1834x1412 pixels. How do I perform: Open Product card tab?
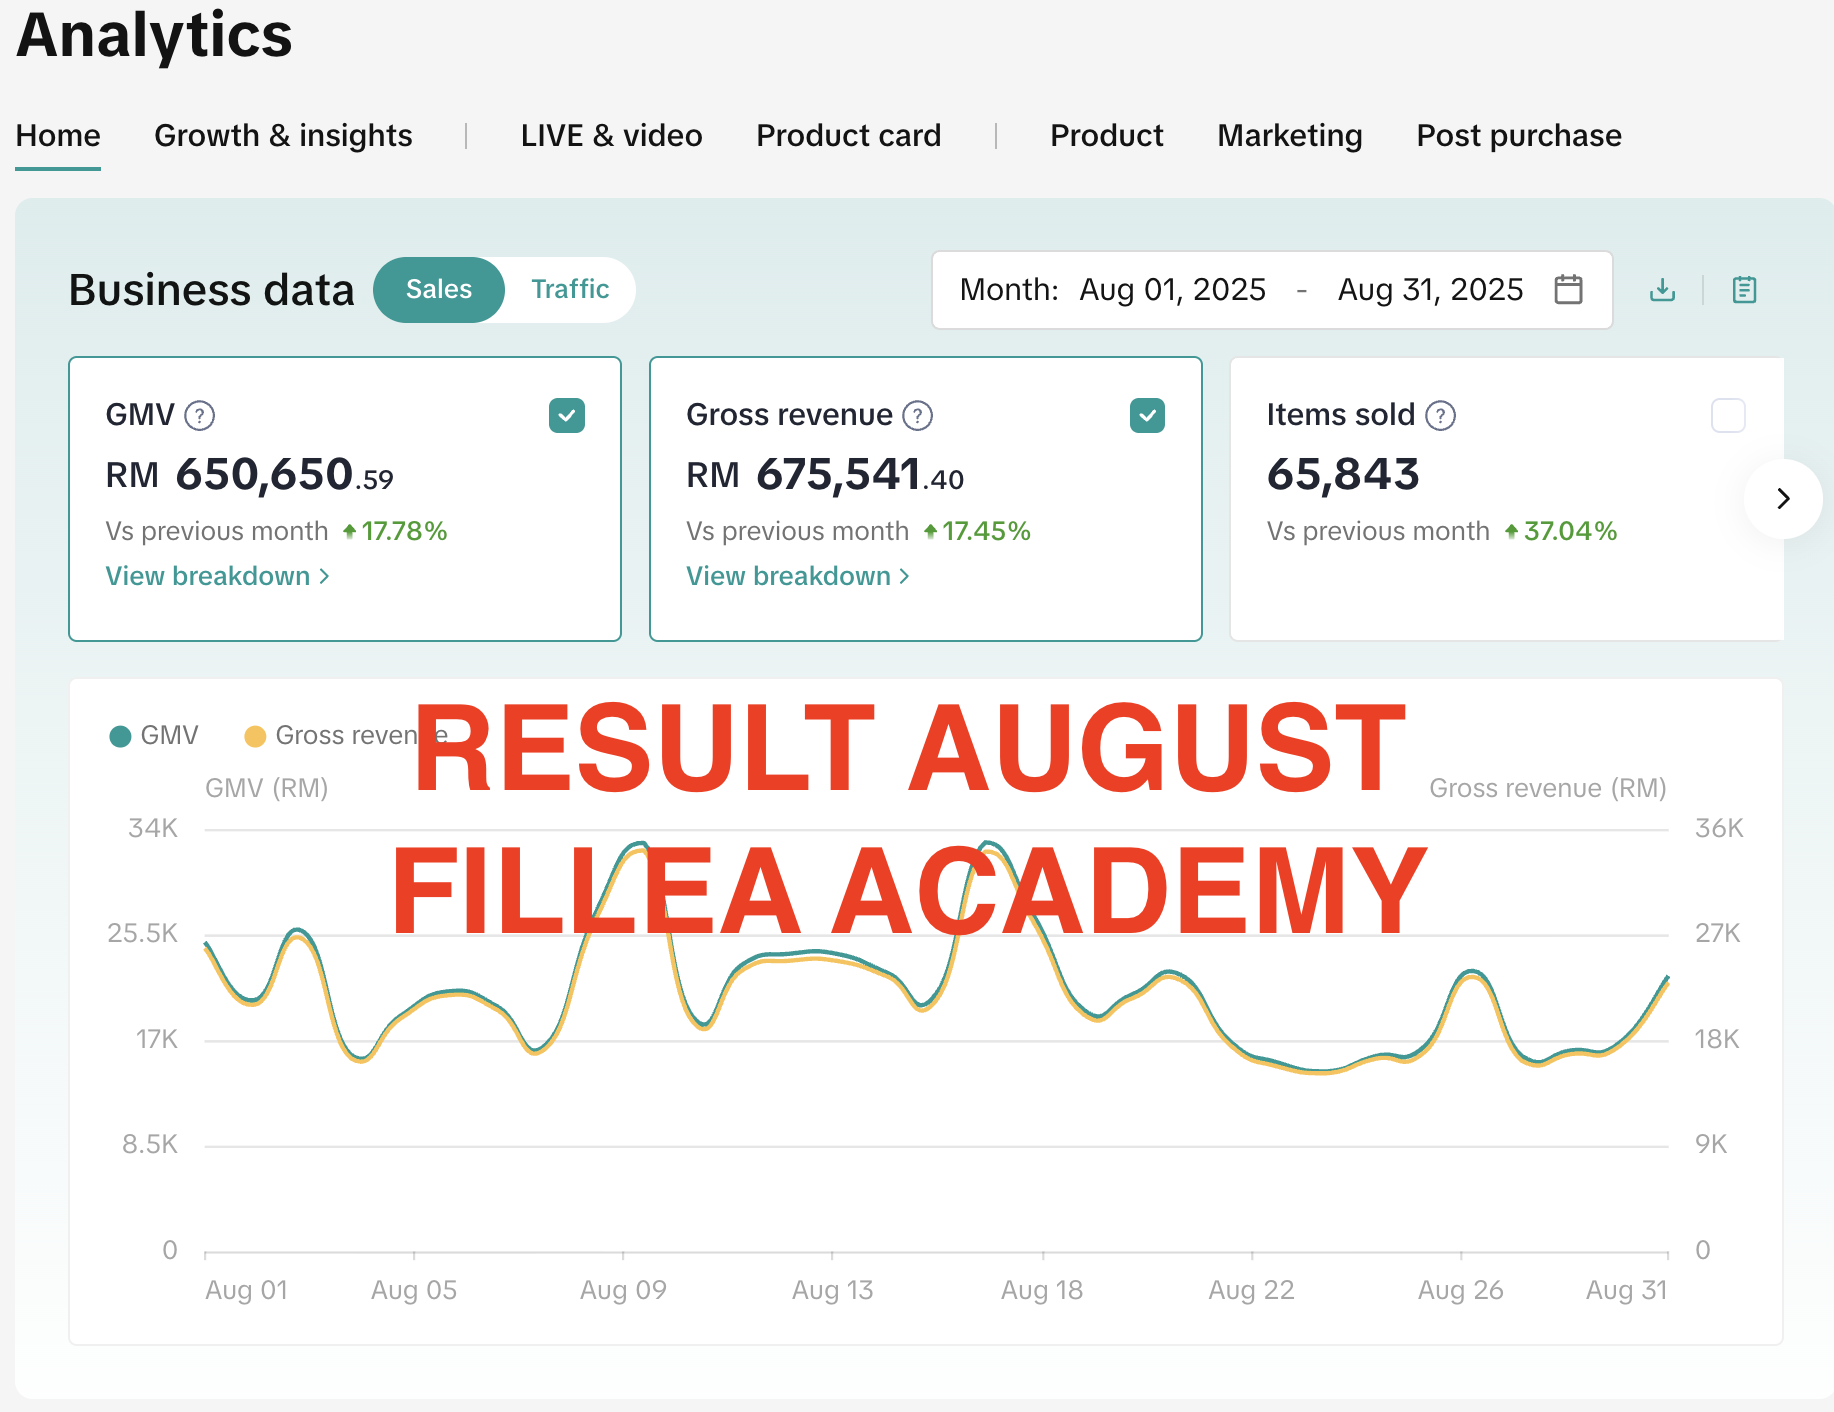(x=848, y=135)
